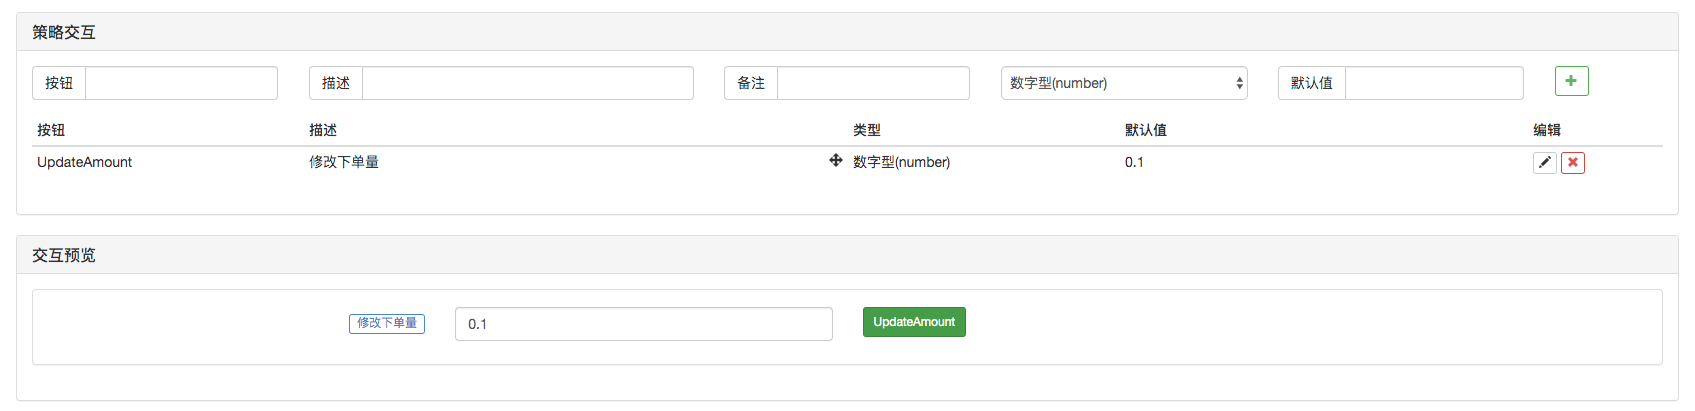The height and width of the screenshot is (411, 1695).
Task: Click the move handle icon in UpdateAmount row
Action: (836, 161)
